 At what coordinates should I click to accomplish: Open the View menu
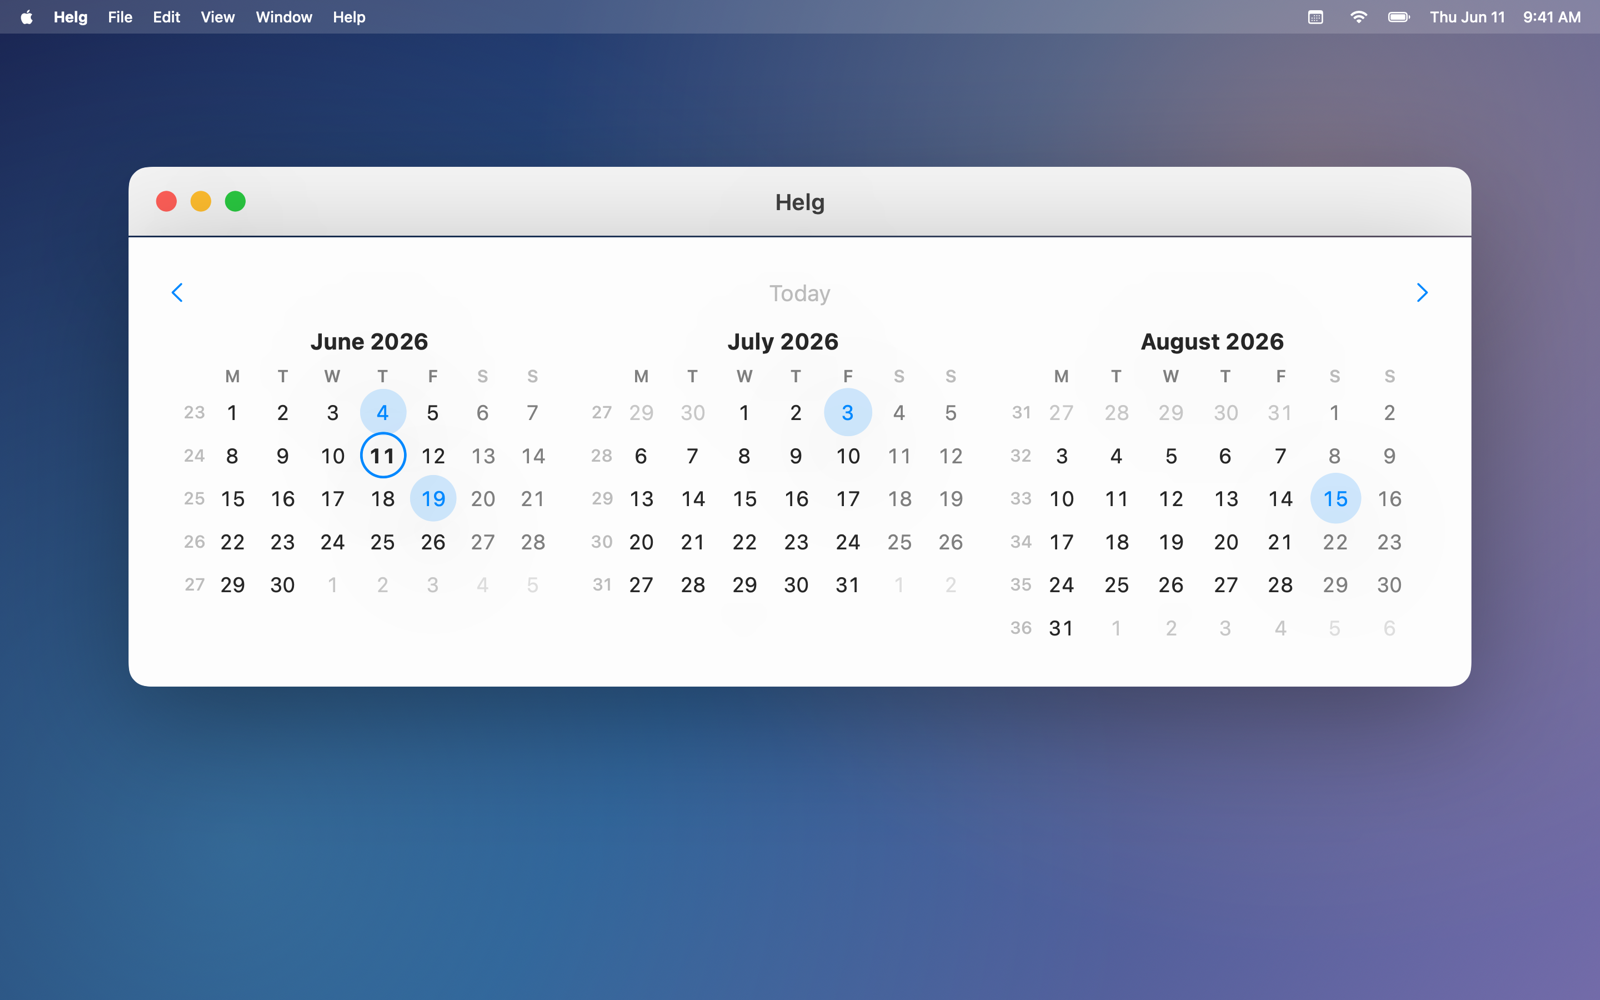[x=217, y=17]
